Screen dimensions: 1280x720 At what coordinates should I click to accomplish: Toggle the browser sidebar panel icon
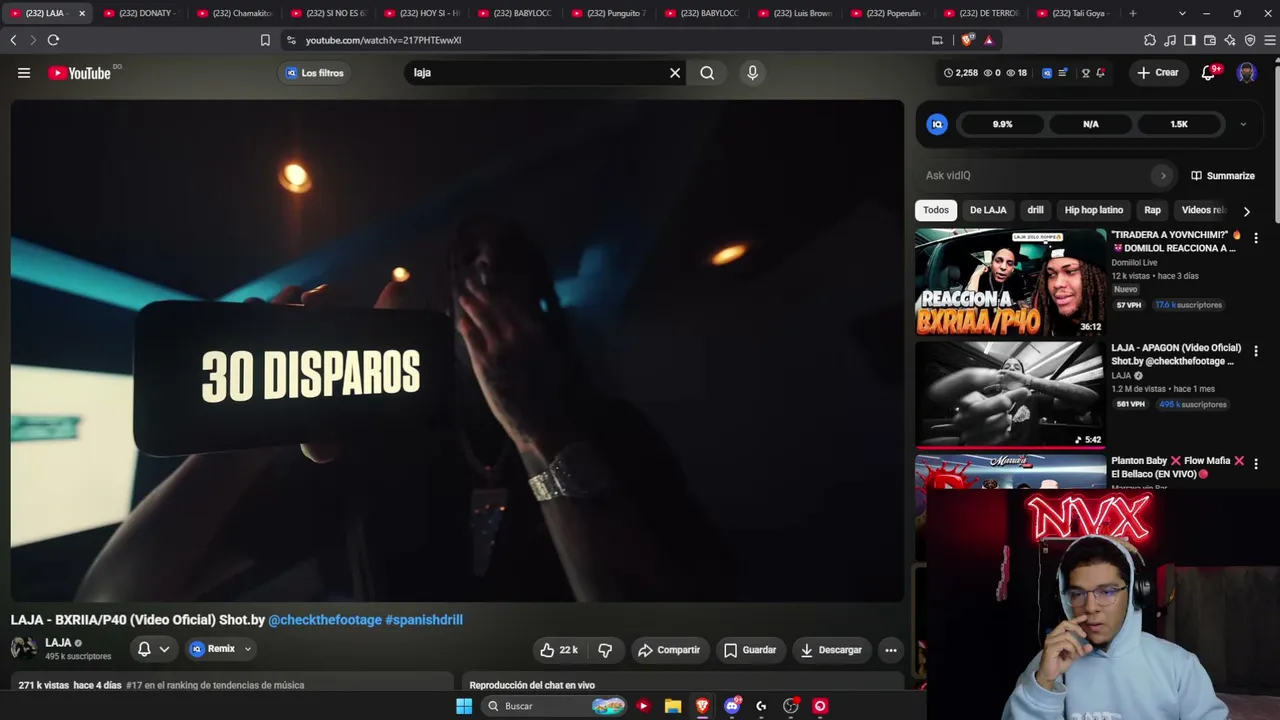(1190, 40)
